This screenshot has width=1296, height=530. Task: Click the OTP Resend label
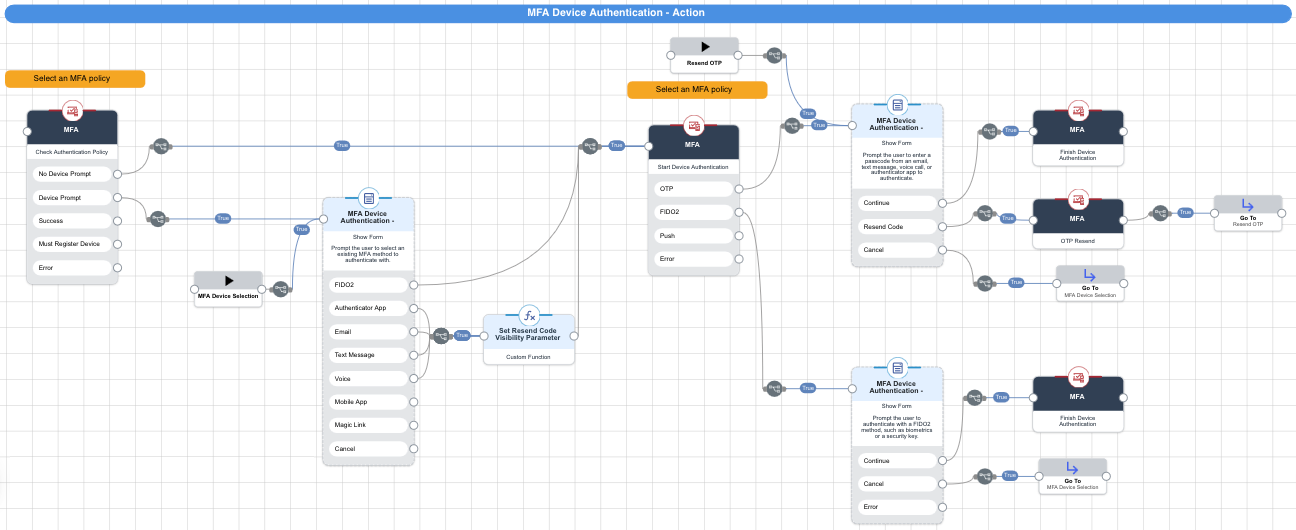pyautogui.click(x=1077, y=241)
